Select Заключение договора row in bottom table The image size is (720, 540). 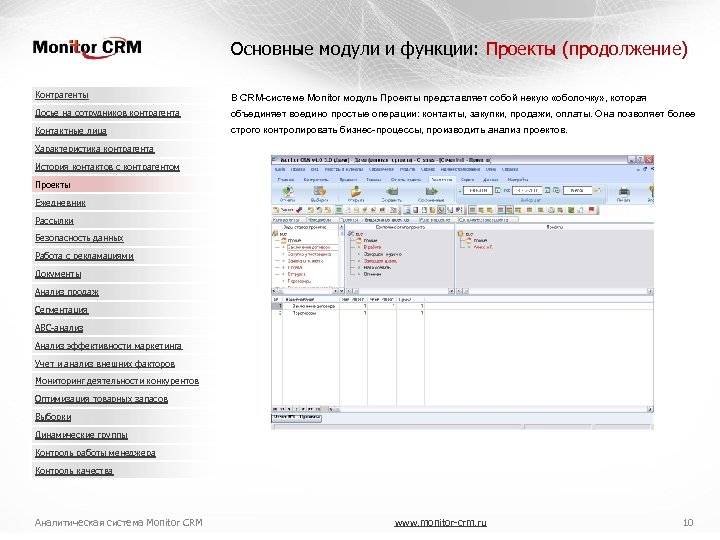[349, 306]
